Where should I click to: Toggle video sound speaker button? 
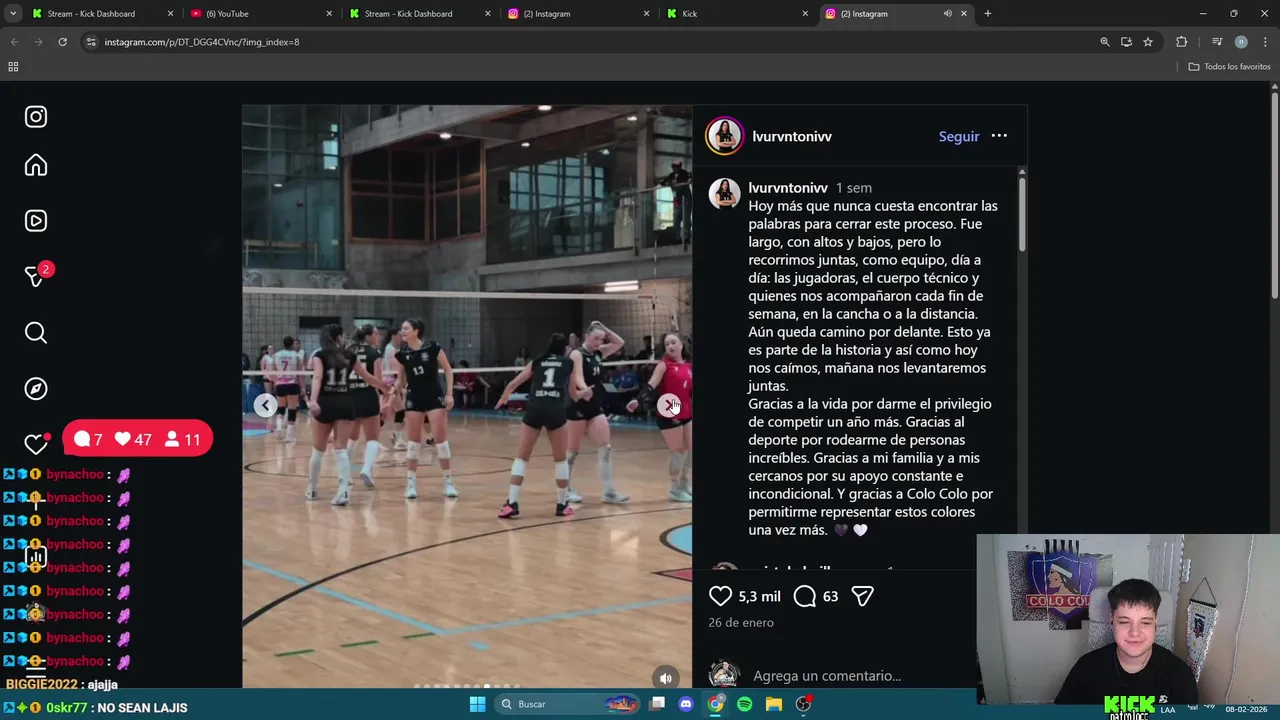click(666, 678)
